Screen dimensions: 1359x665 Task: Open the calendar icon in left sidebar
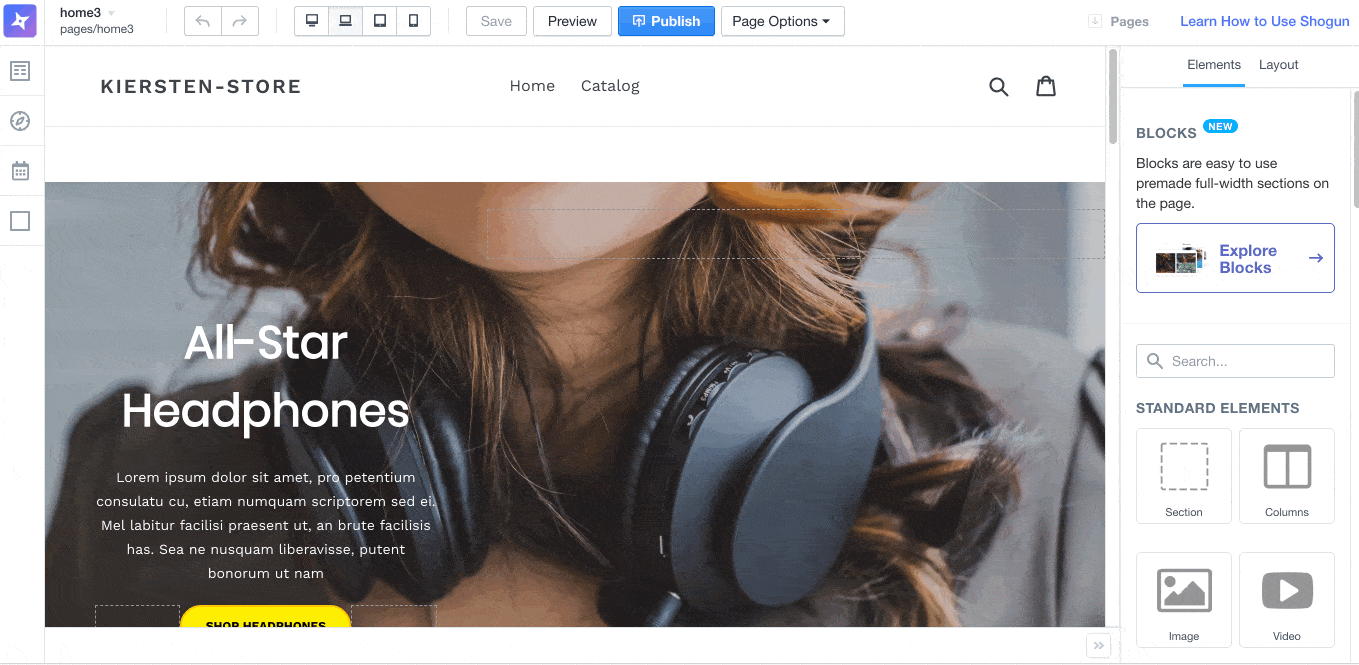click(x=20, y=171)
